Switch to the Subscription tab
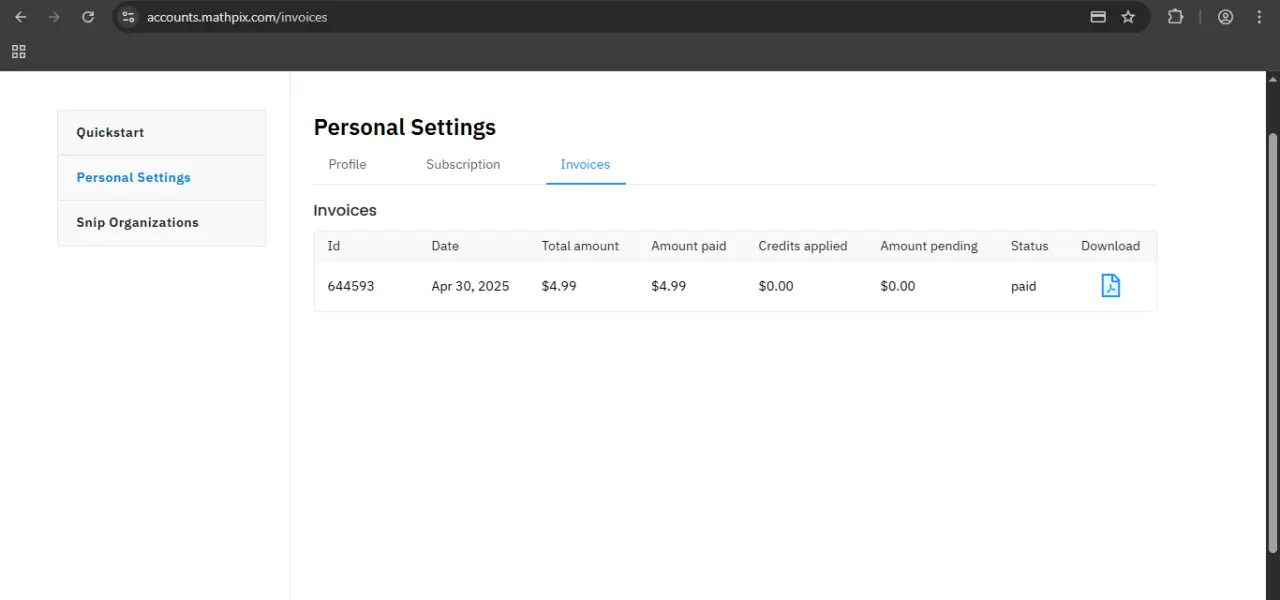The width and height of the screenshot is (1280, 600). (463, 164)
